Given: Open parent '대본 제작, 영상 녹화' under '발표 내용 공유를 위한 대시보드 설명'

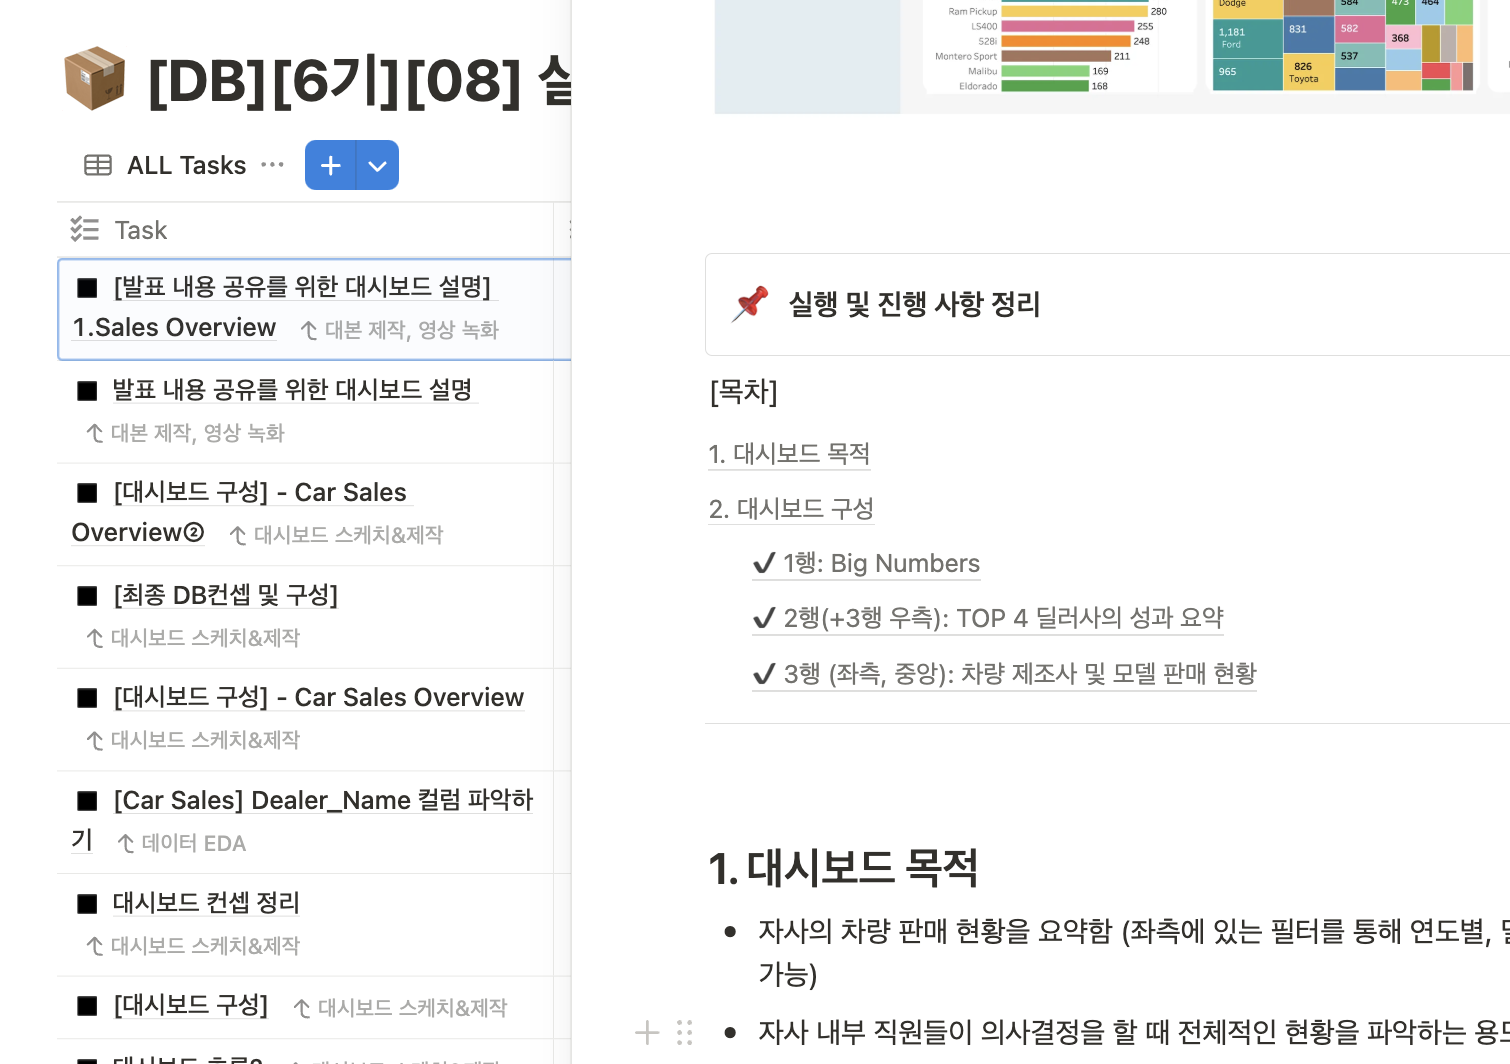Looking at the screenshot, I should coord(186,433).
